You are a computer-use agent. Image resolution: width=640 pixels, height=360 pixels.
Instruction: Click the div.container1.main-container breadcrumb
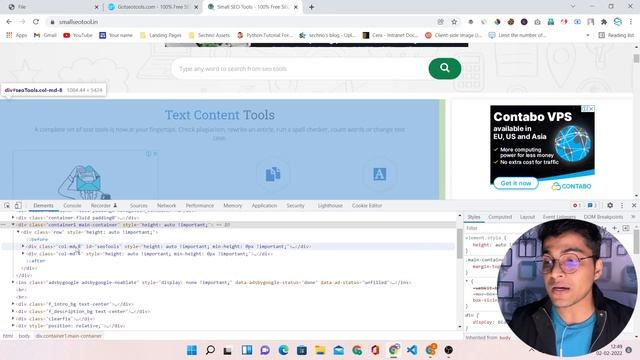point(68,336)
